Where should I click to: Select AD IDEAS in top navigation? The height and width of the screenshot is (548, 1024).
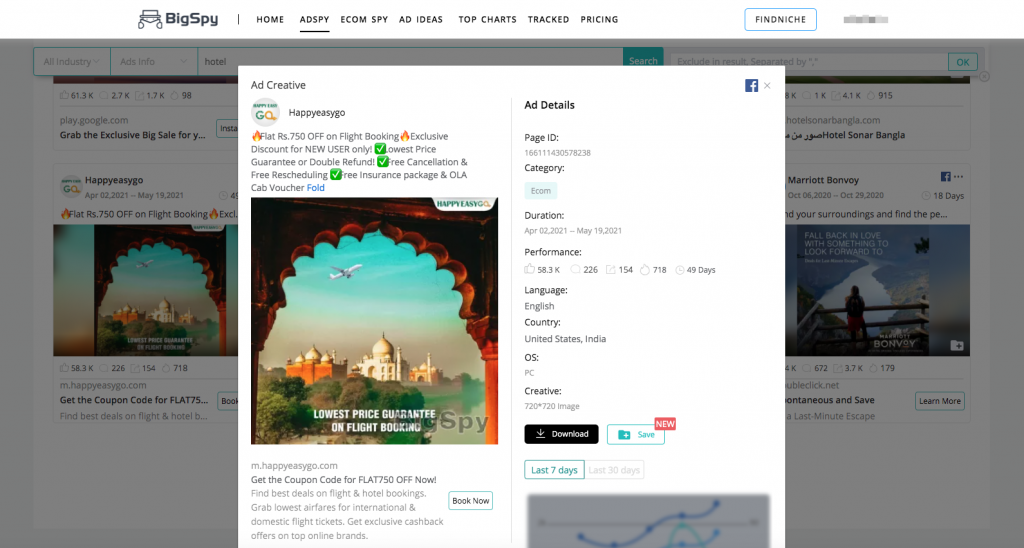point(421,20)
